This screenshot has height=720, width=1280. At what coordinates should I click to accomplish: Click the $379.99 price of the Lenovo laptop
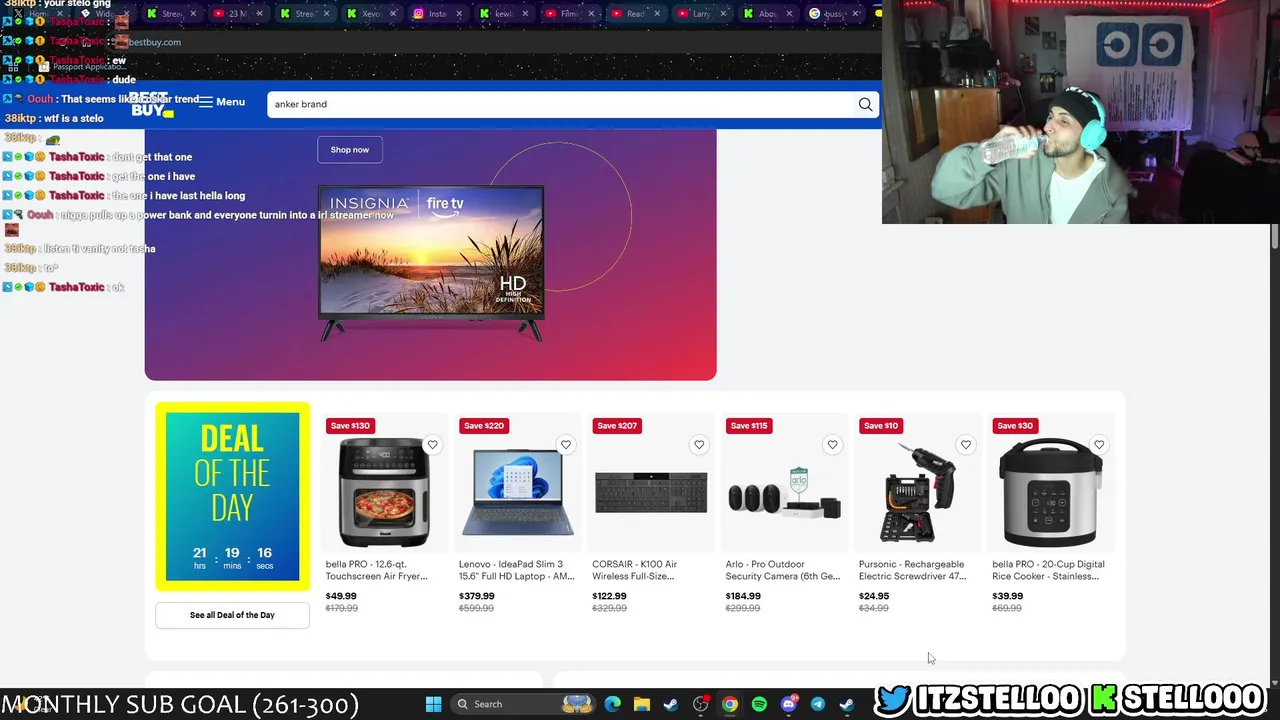click(477, 596)
